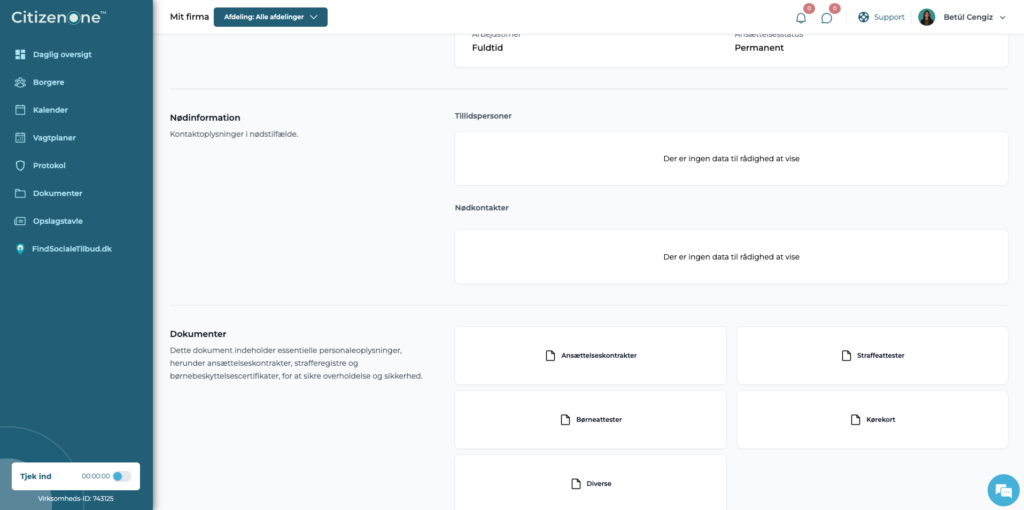Go to Kalender in sidebar
Screen dimensions: 1024x510
pyautogui.click(x=50, y=110)
